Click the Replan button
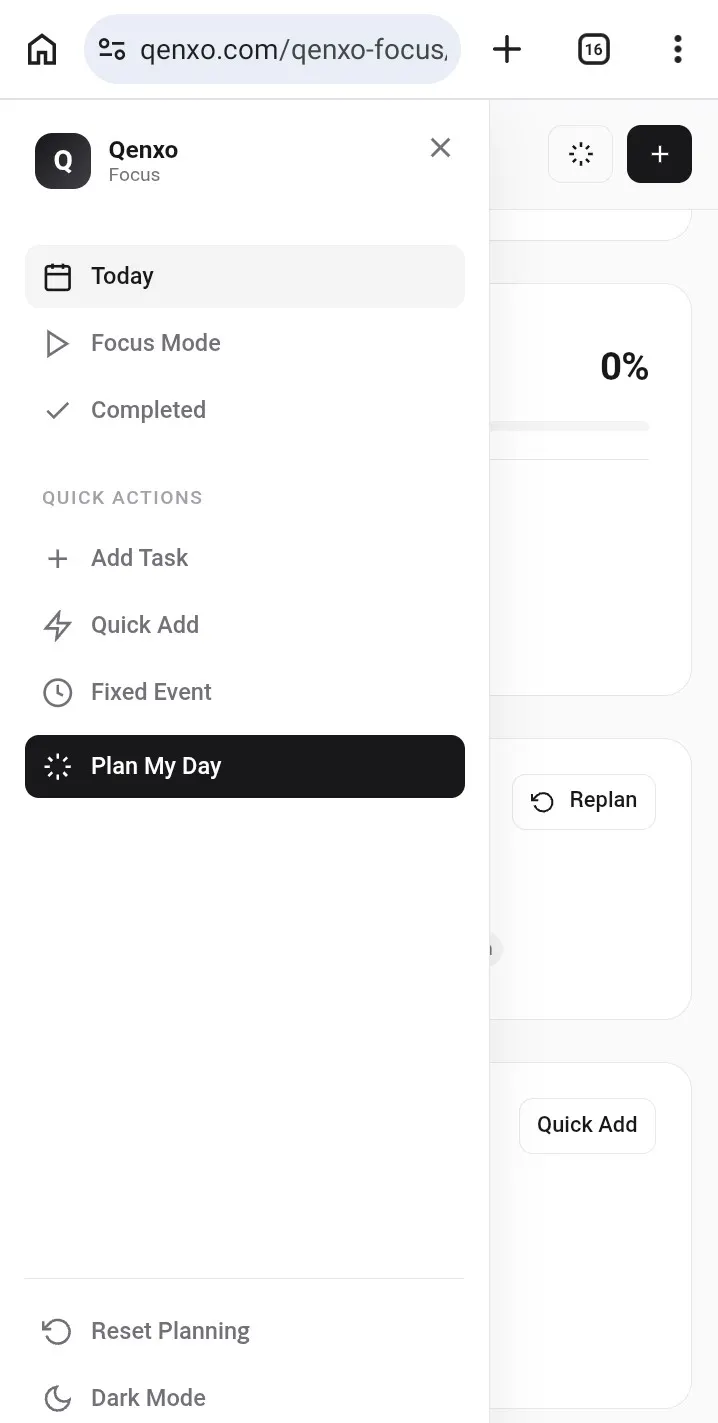 pyautogui.click(x=584, y=801)
